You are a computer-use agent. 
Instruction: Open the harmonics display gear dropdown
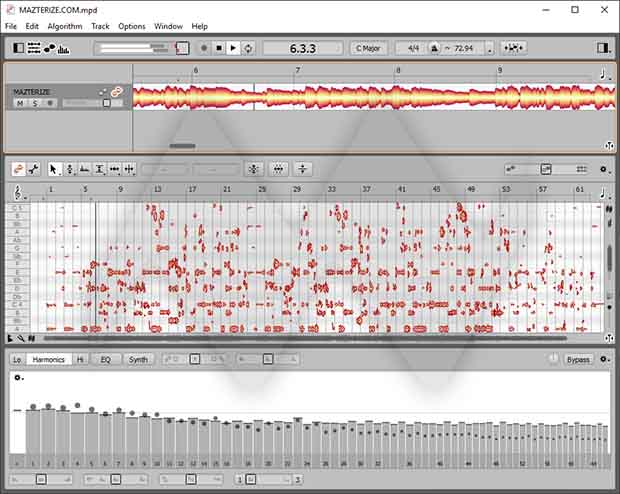pyautogui.click(x=19, y=378)
